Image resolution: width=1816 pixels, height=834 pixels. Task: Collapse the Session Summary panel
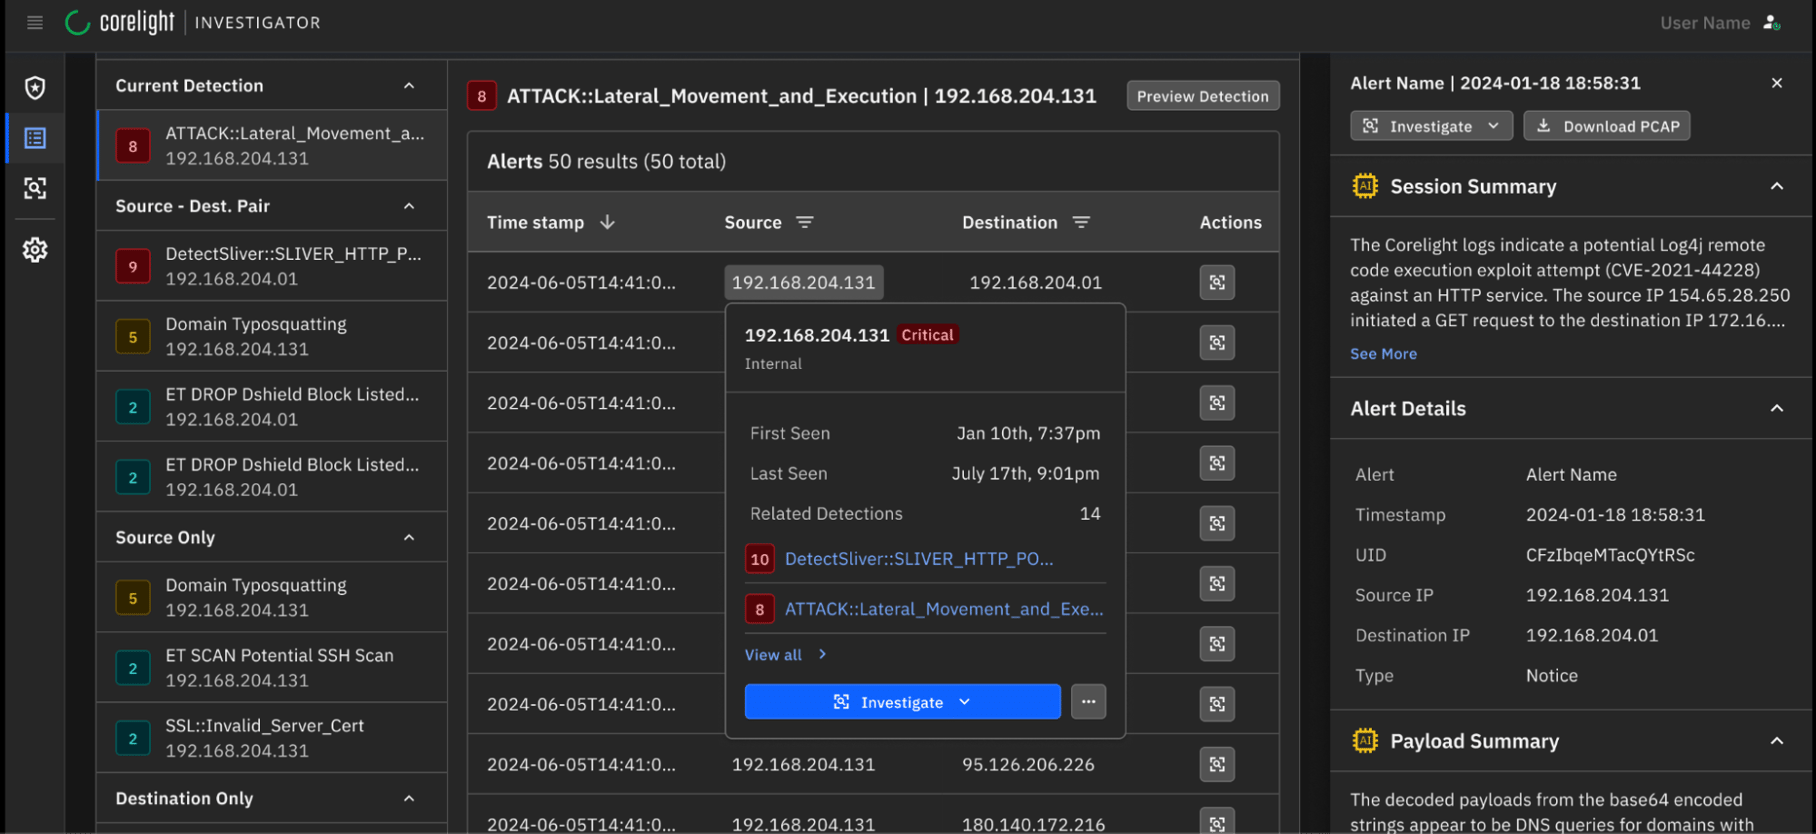pyautogui.click(x=1776, y=187)
